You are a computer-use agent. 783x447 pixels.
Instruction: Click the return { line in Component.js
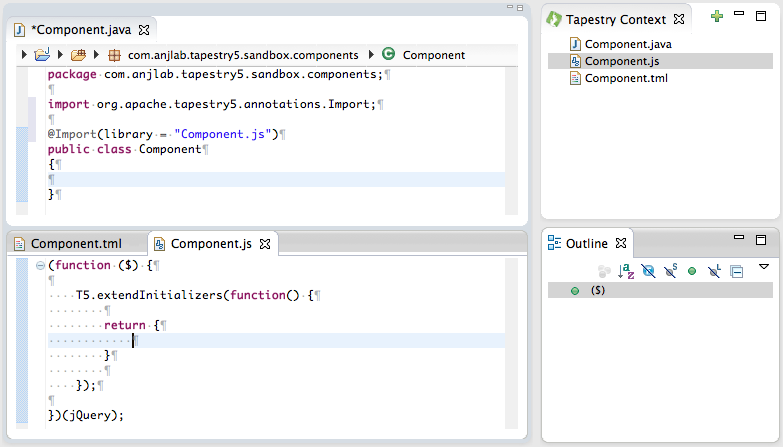(x=132, y=325)
